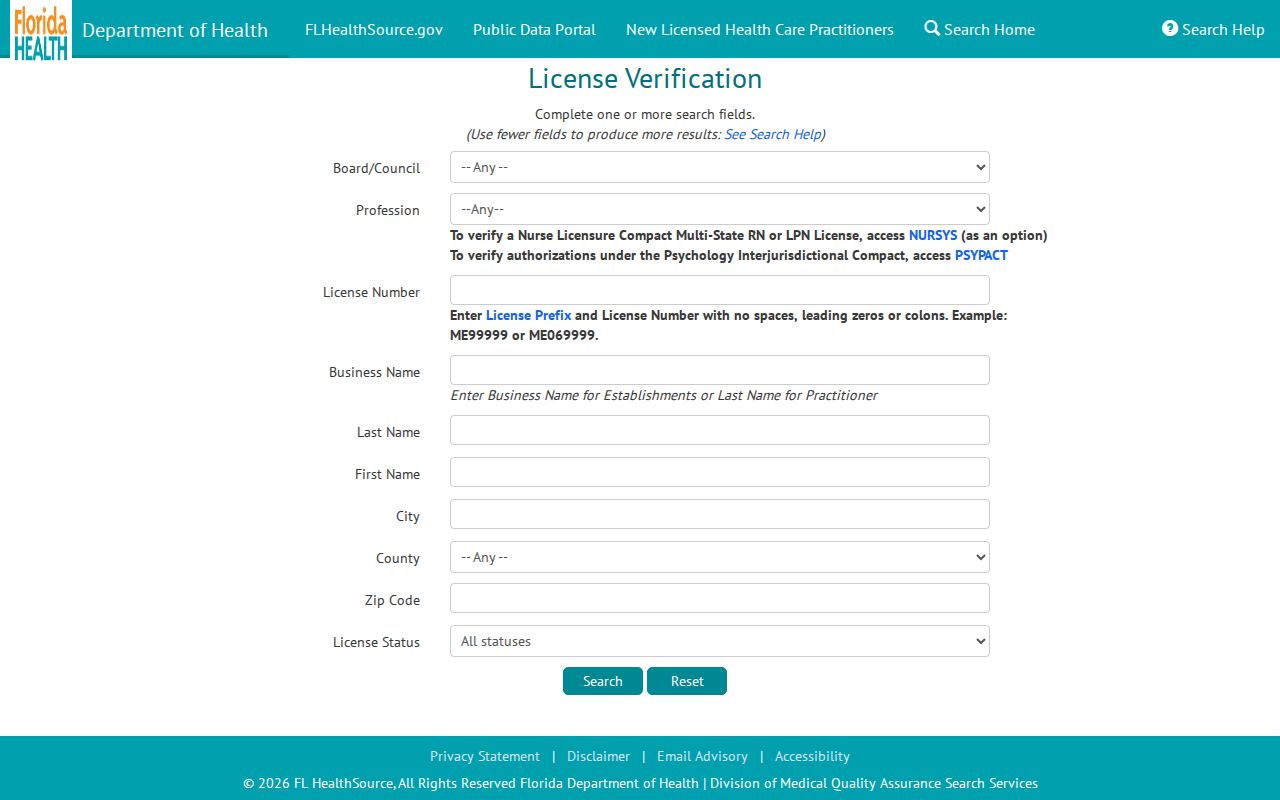Click the Department of Health title
The width and height of the screenshot is (1280, 800).
(175, 30)
